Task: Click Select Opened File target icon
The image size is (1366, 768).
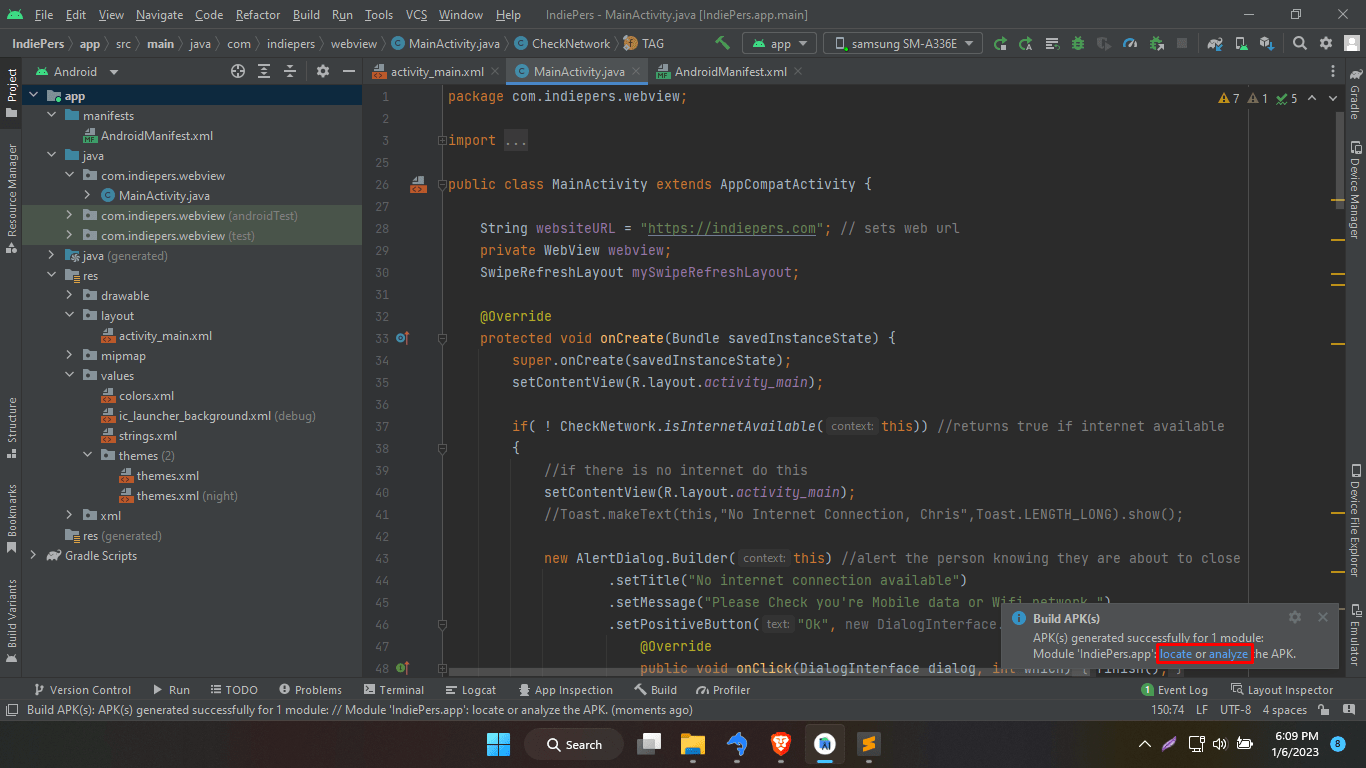Action: tap(238, 71)
